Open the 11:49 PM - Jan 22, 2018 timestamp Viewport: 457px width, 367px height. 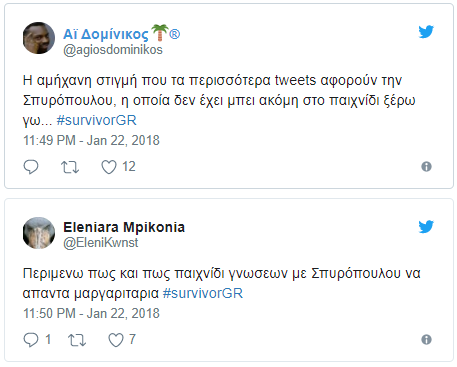(x=91, y=140)
